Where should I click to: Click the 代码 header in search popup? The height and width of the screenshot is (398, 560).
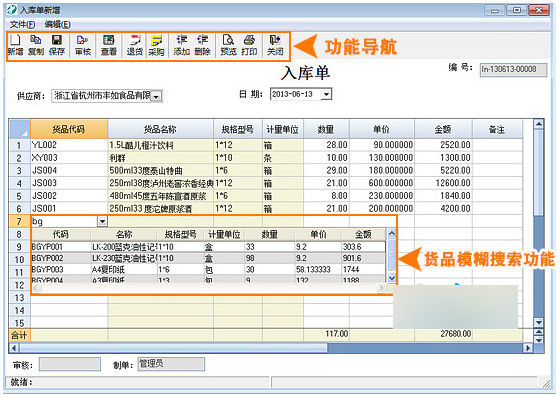point(61,234)
